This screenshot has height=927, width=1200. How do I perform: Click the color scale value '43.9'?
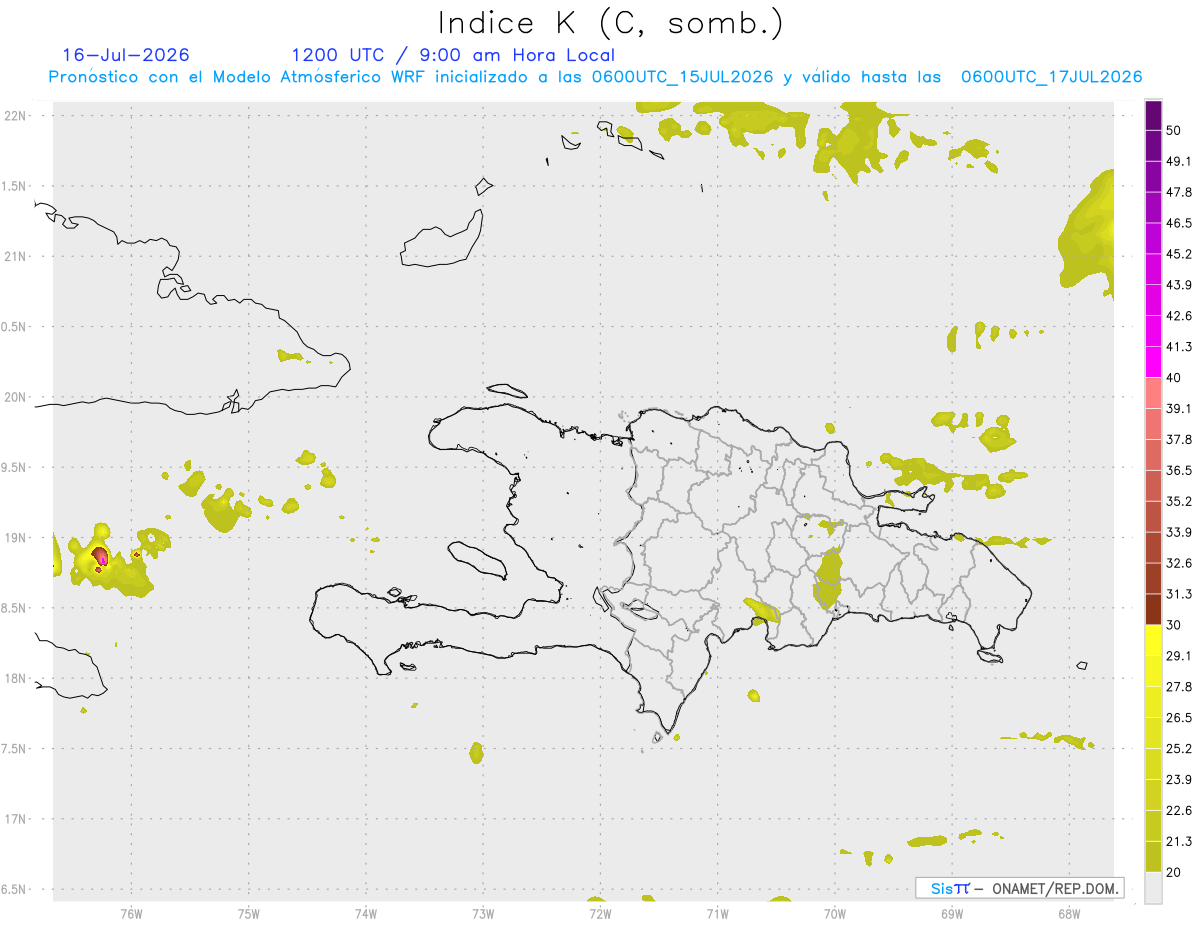[1179, 285]
